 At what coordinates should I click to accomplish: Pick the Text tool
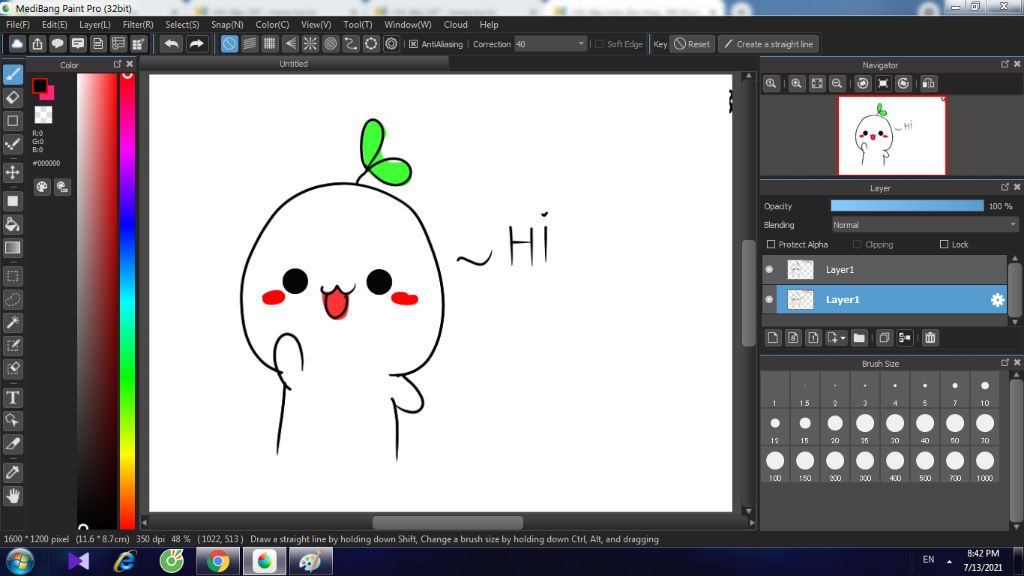click(x=13, y=397)
